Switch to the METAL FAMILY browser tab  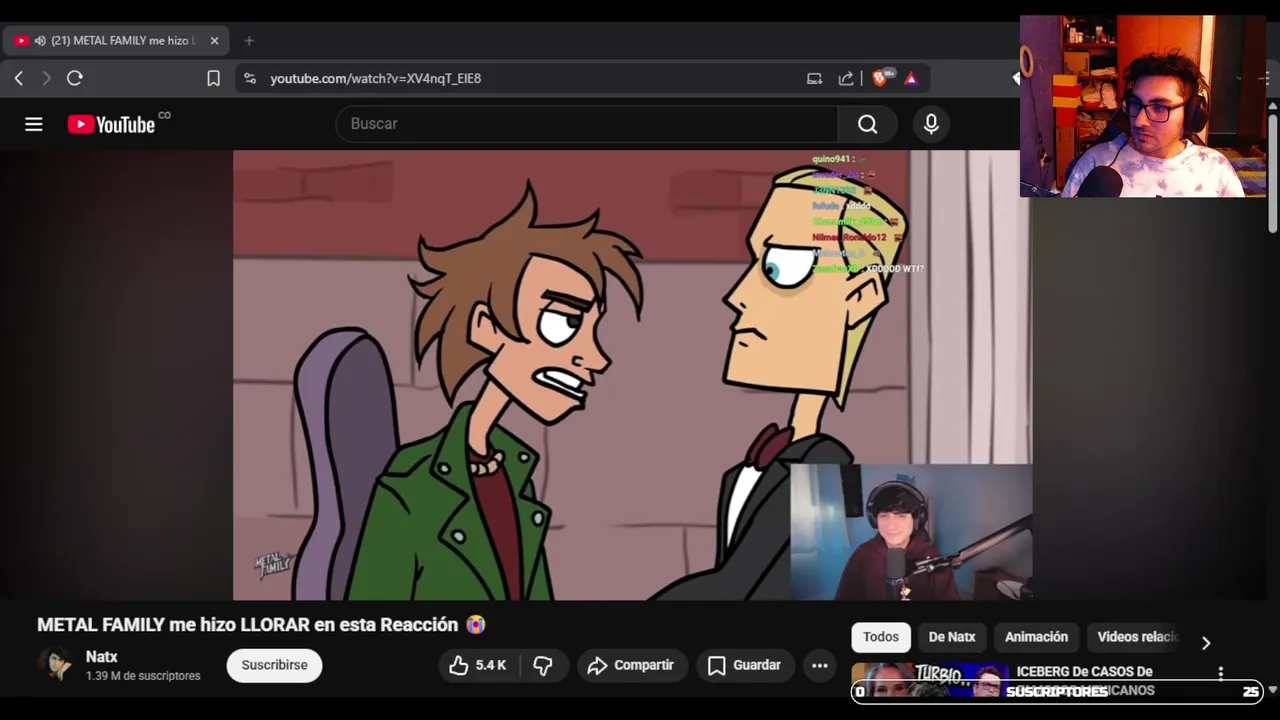[x=116, y=41]
